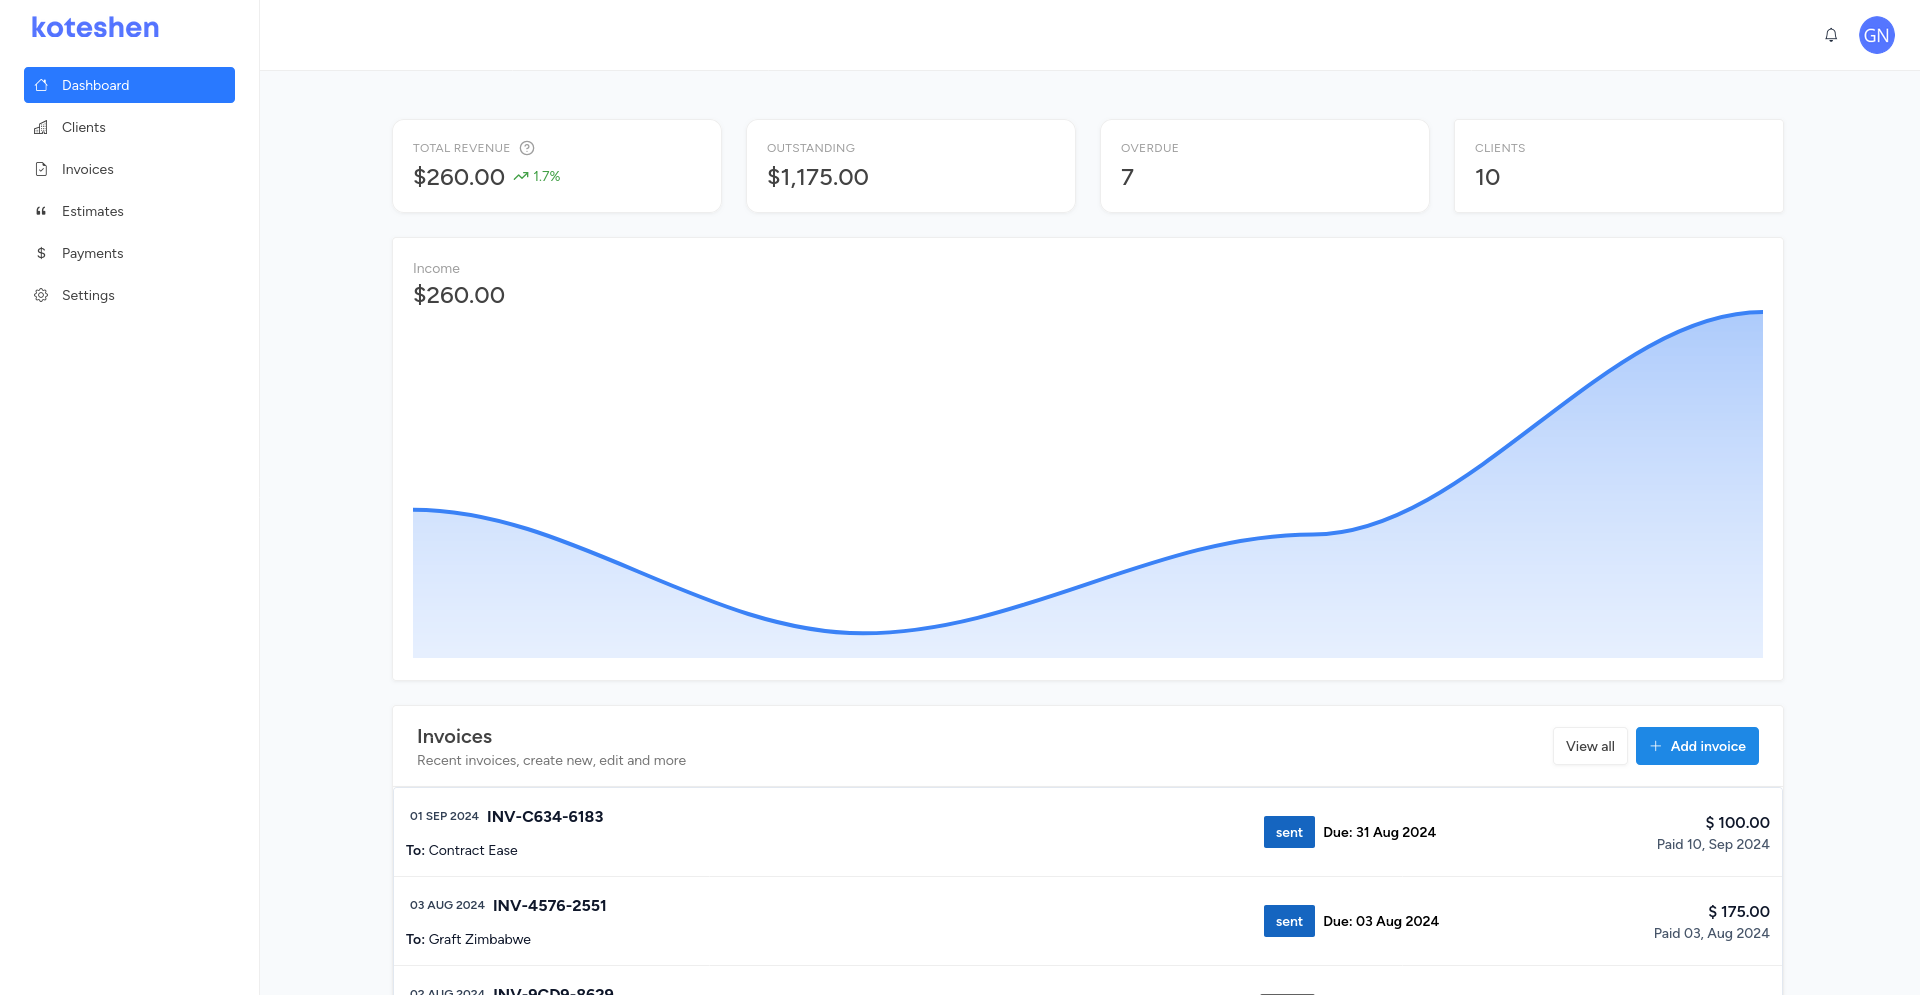Screen dimensions: 1920x995
Task: Click the Dashboard home icon in sidebar
Action: click(41, 85)
